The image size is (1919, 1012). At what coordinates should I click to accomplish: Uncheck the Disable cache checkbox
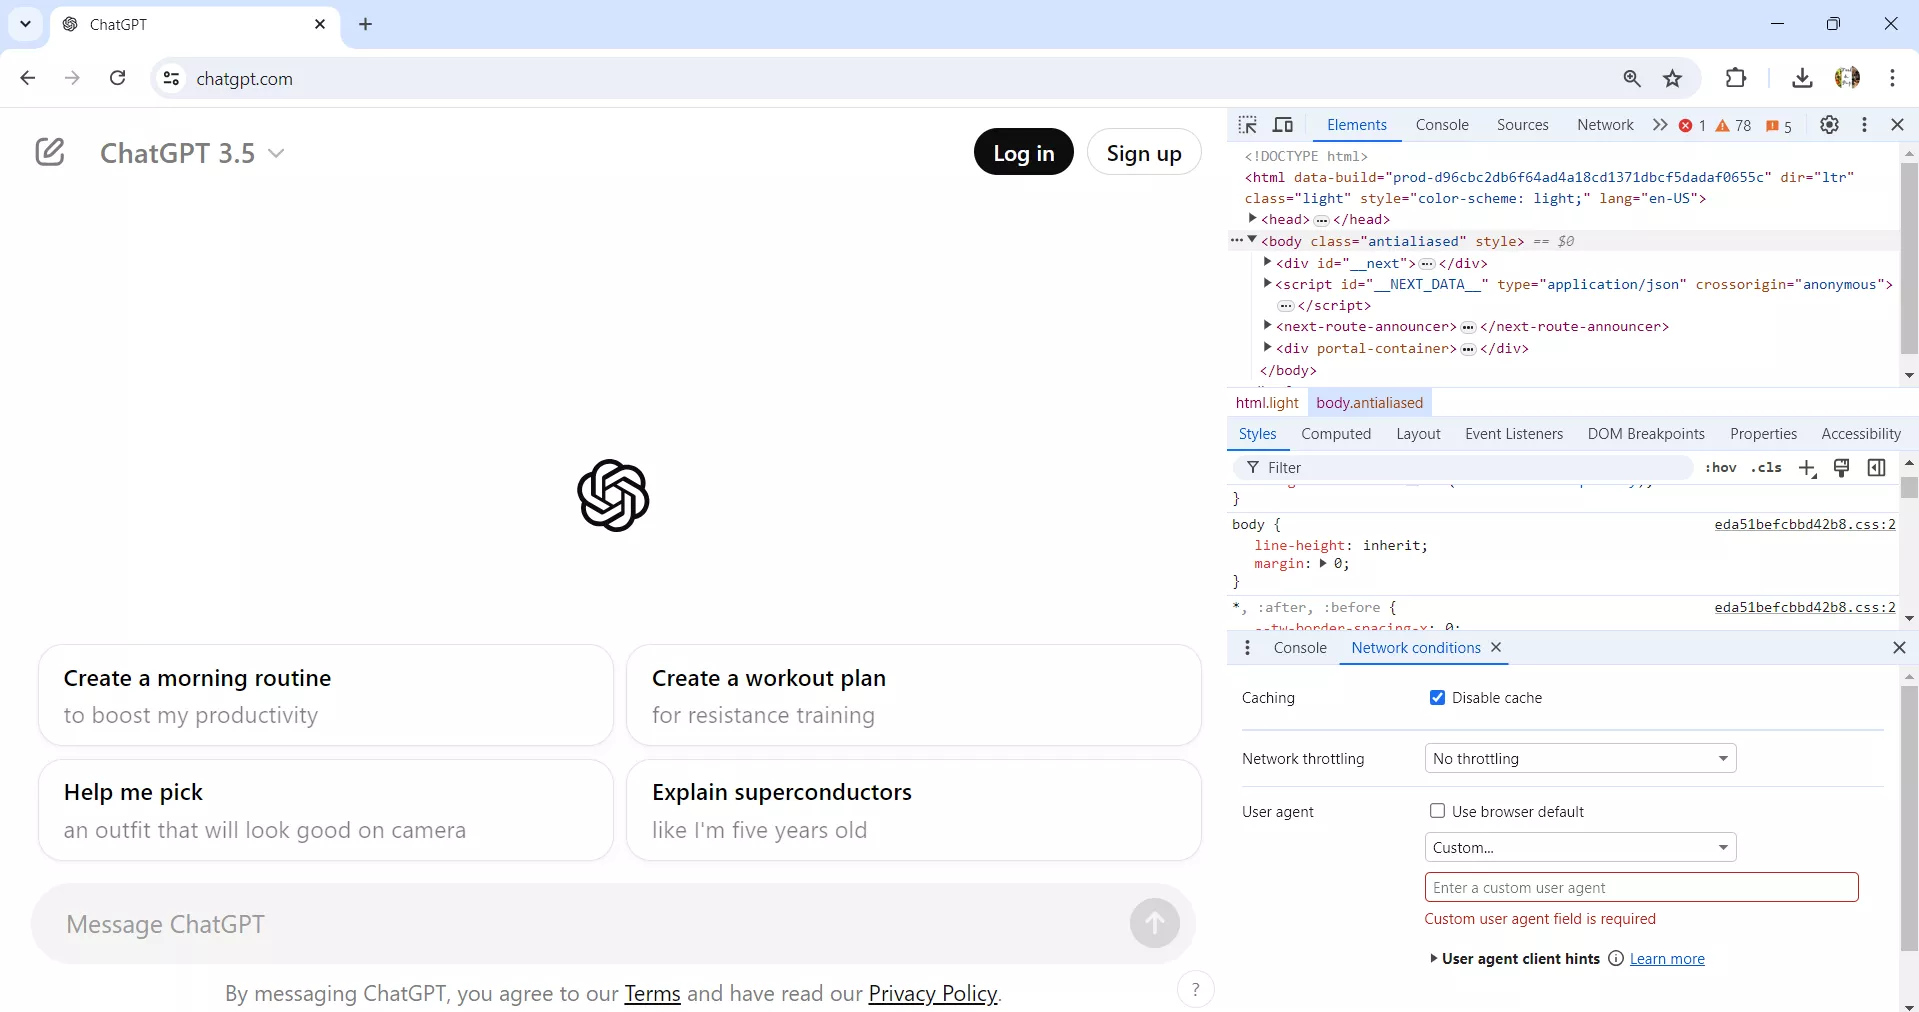click(x=1436, y=698)
